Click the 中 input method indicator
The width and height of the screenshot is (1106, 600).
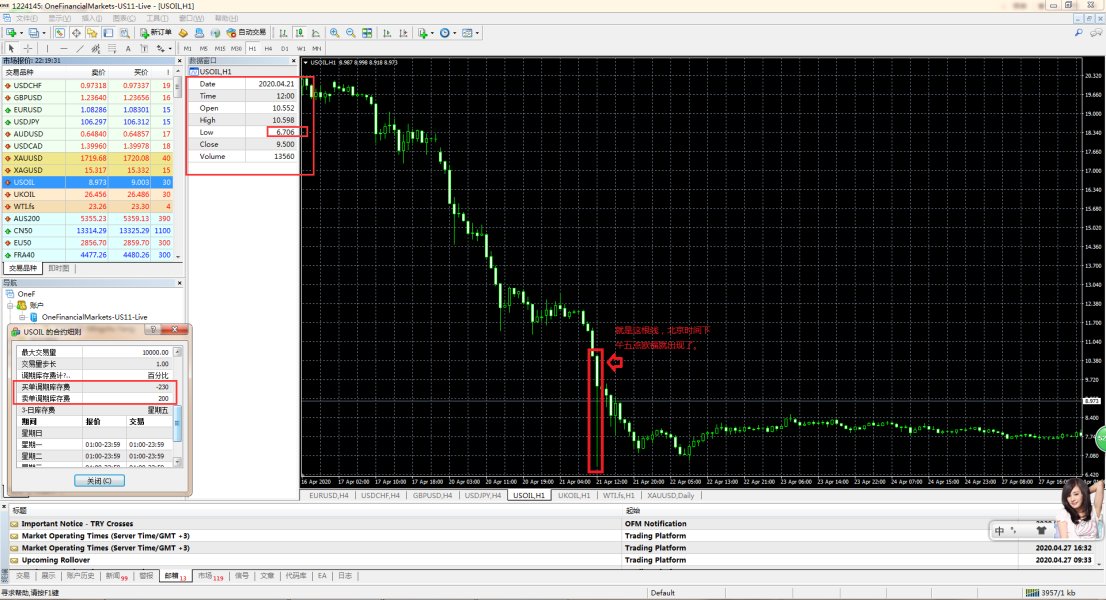999,531
